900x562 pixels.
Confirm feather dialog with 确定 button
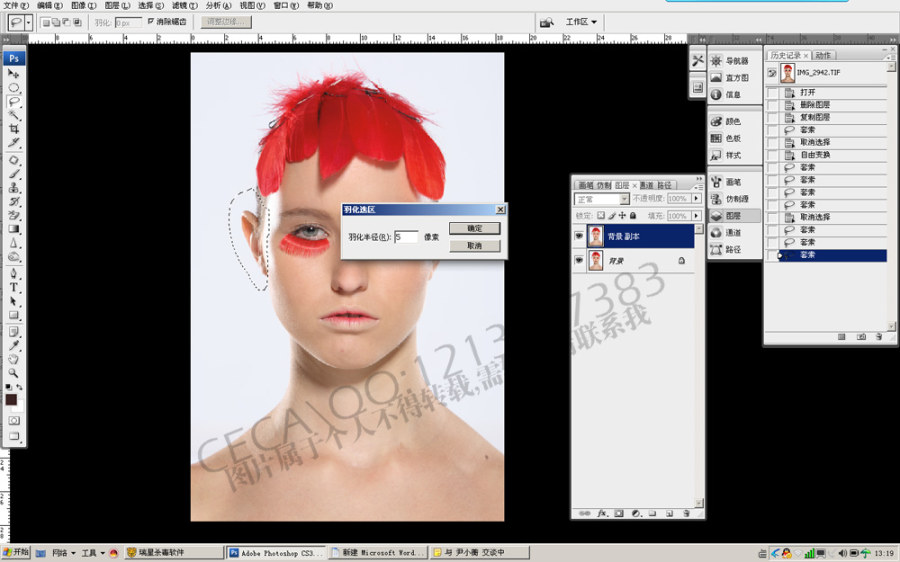475,228
